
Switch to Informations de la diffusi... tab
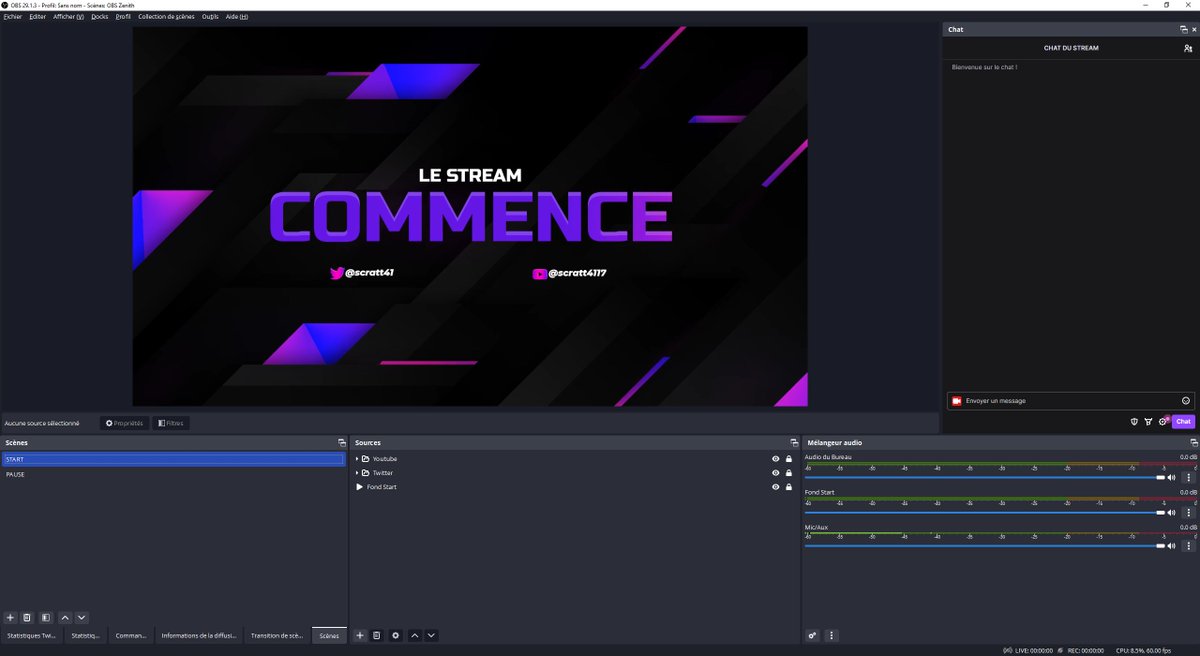pos(199,635)
